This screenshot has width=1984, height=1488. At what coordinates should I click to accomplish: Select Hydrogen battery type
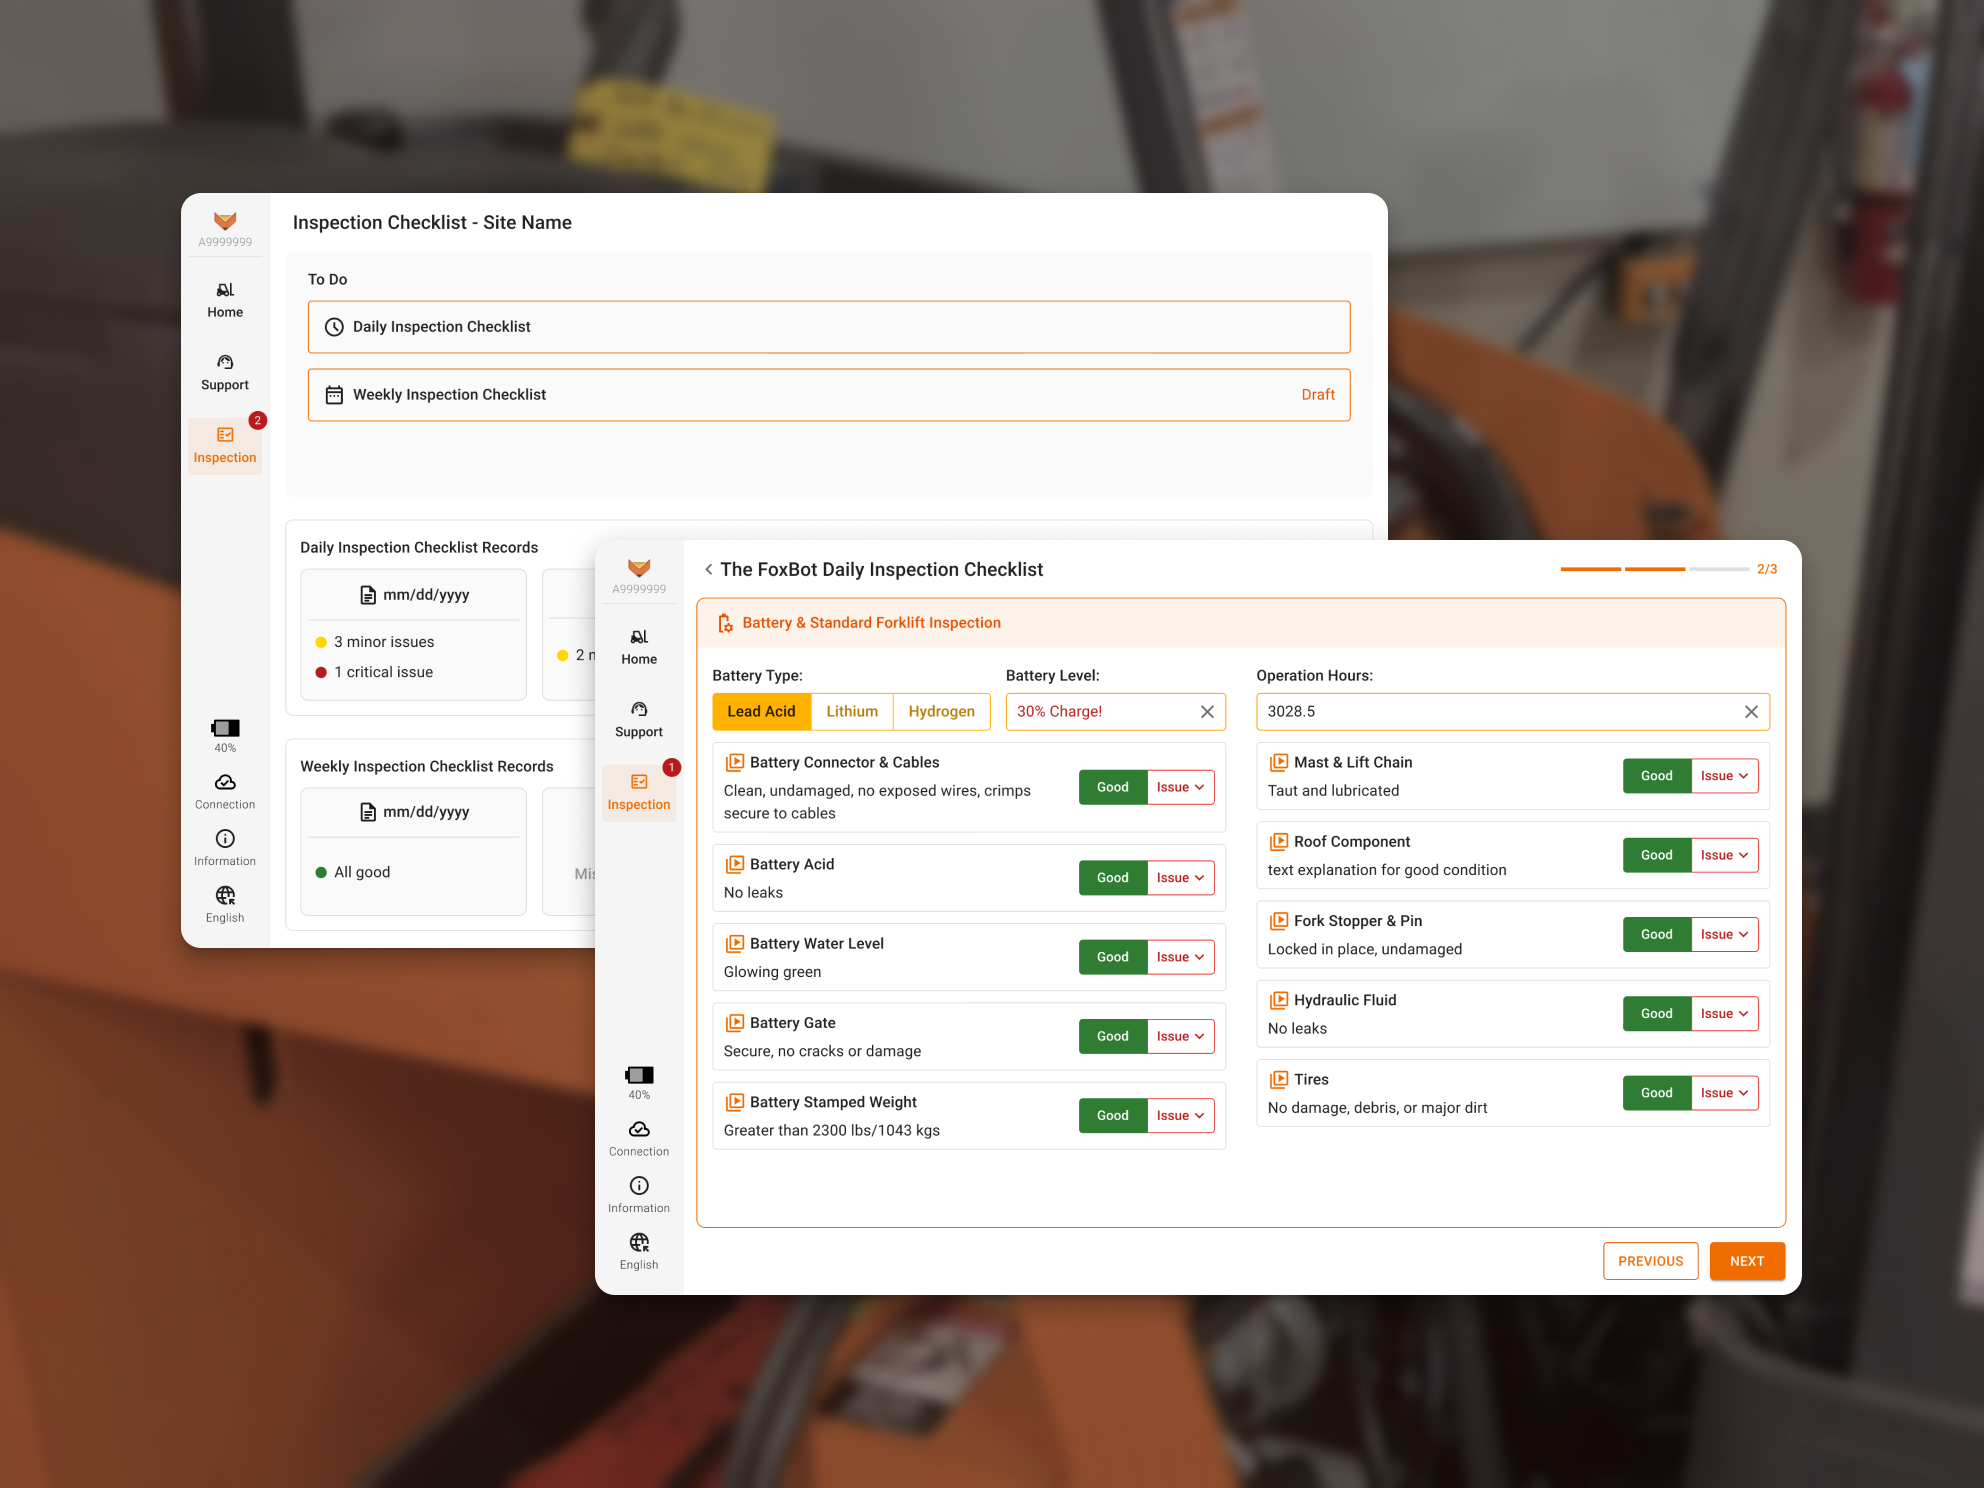click(x=941, y=711)
